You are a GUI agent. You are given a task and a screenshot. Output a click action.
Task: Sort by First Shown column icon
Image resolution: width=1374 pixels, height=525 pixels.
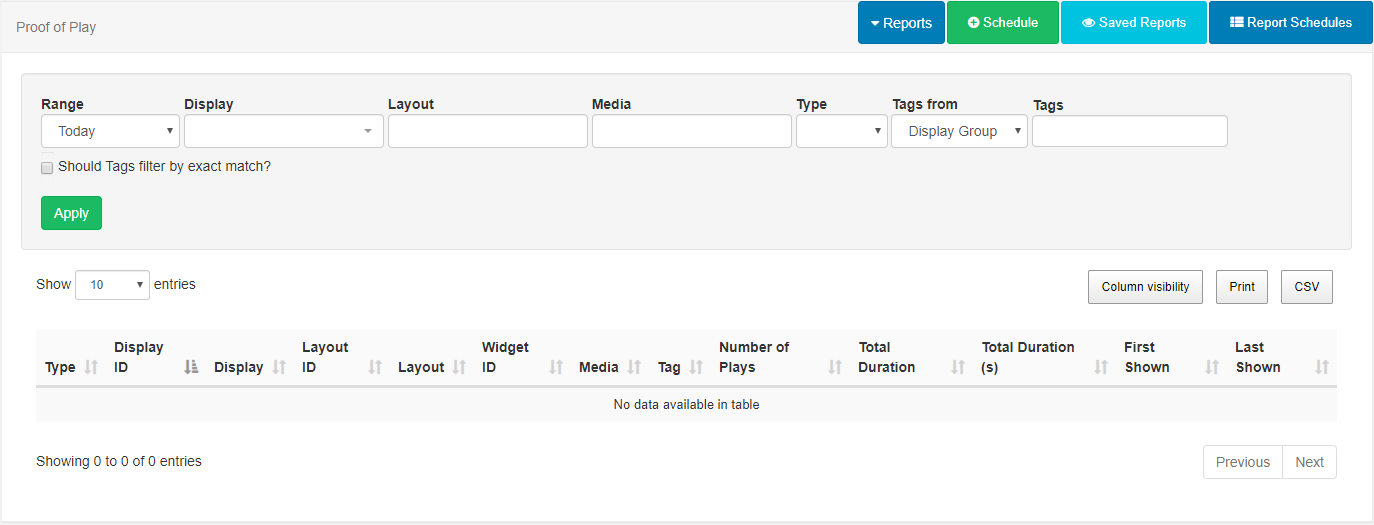click(1212, 367)
